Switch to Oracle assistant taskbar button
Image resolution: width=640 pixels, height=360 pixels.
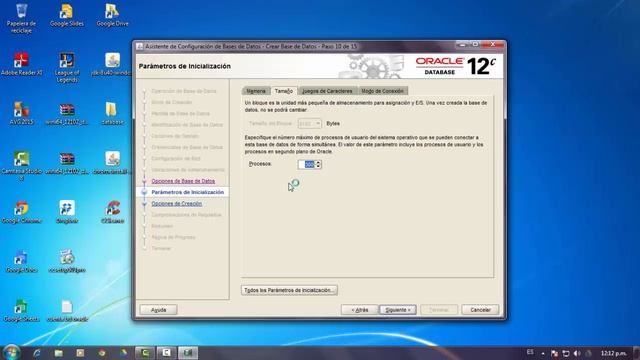click(188, 353)
